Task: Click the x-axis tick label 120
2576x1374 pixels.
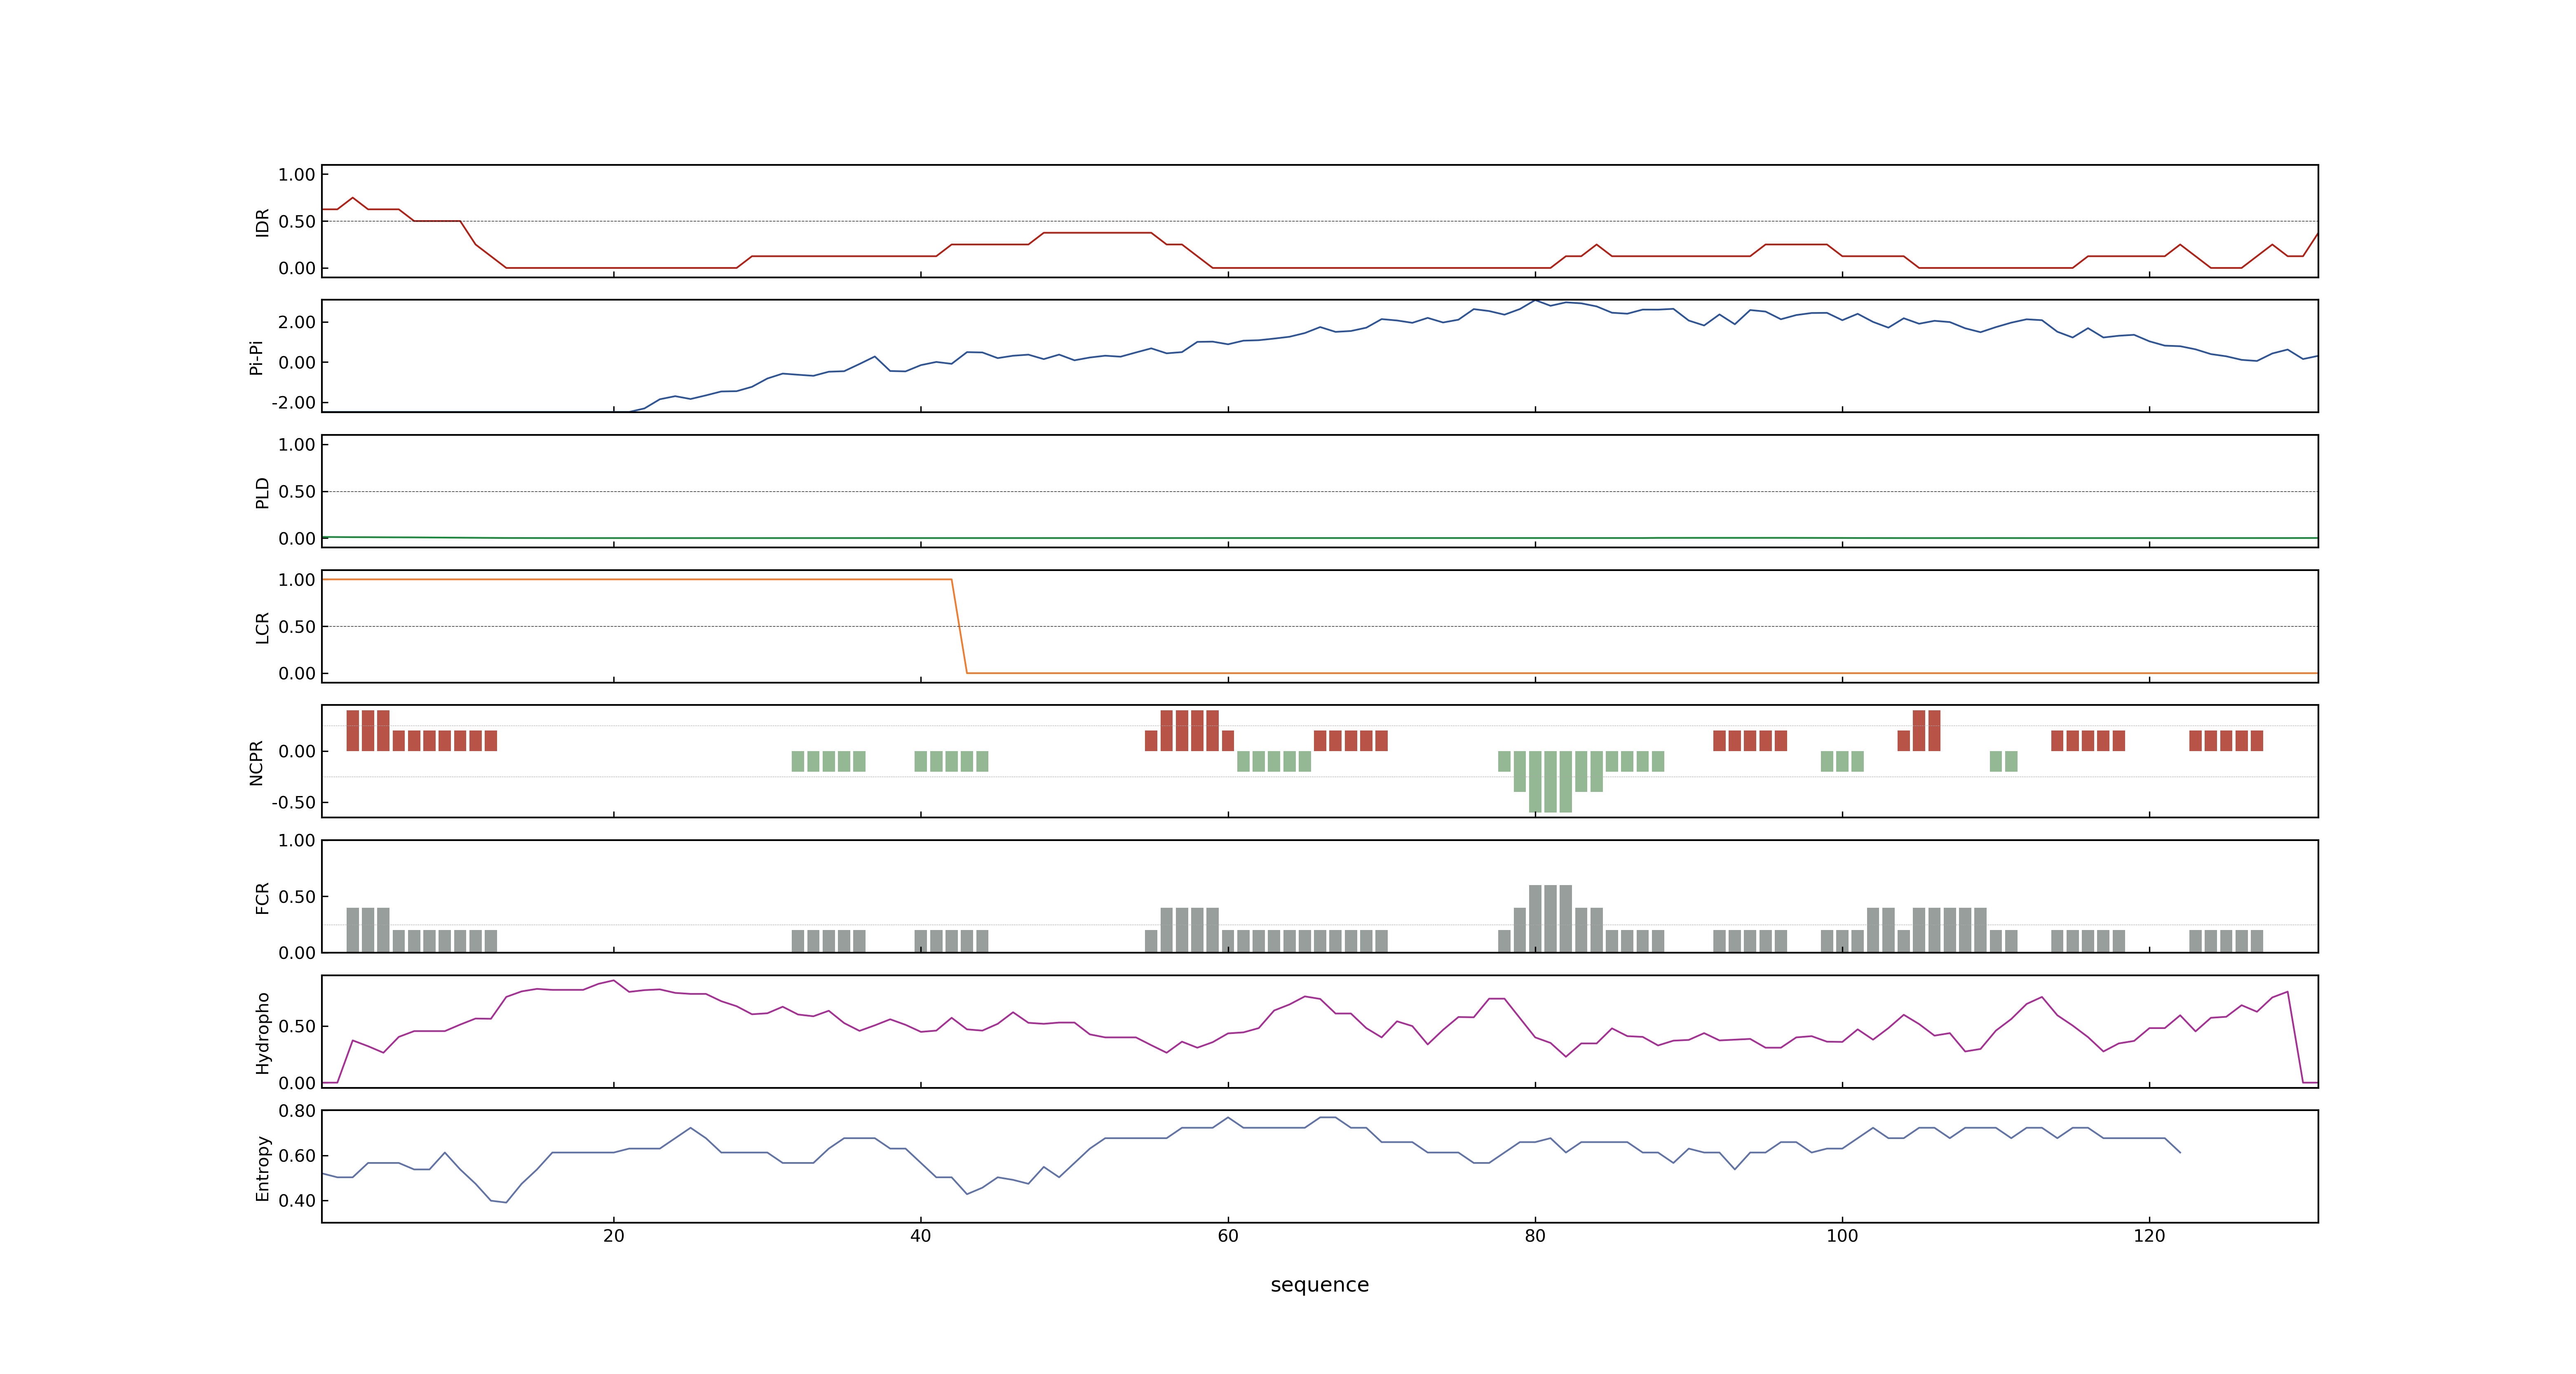Action: [x=2149, y=1236]
